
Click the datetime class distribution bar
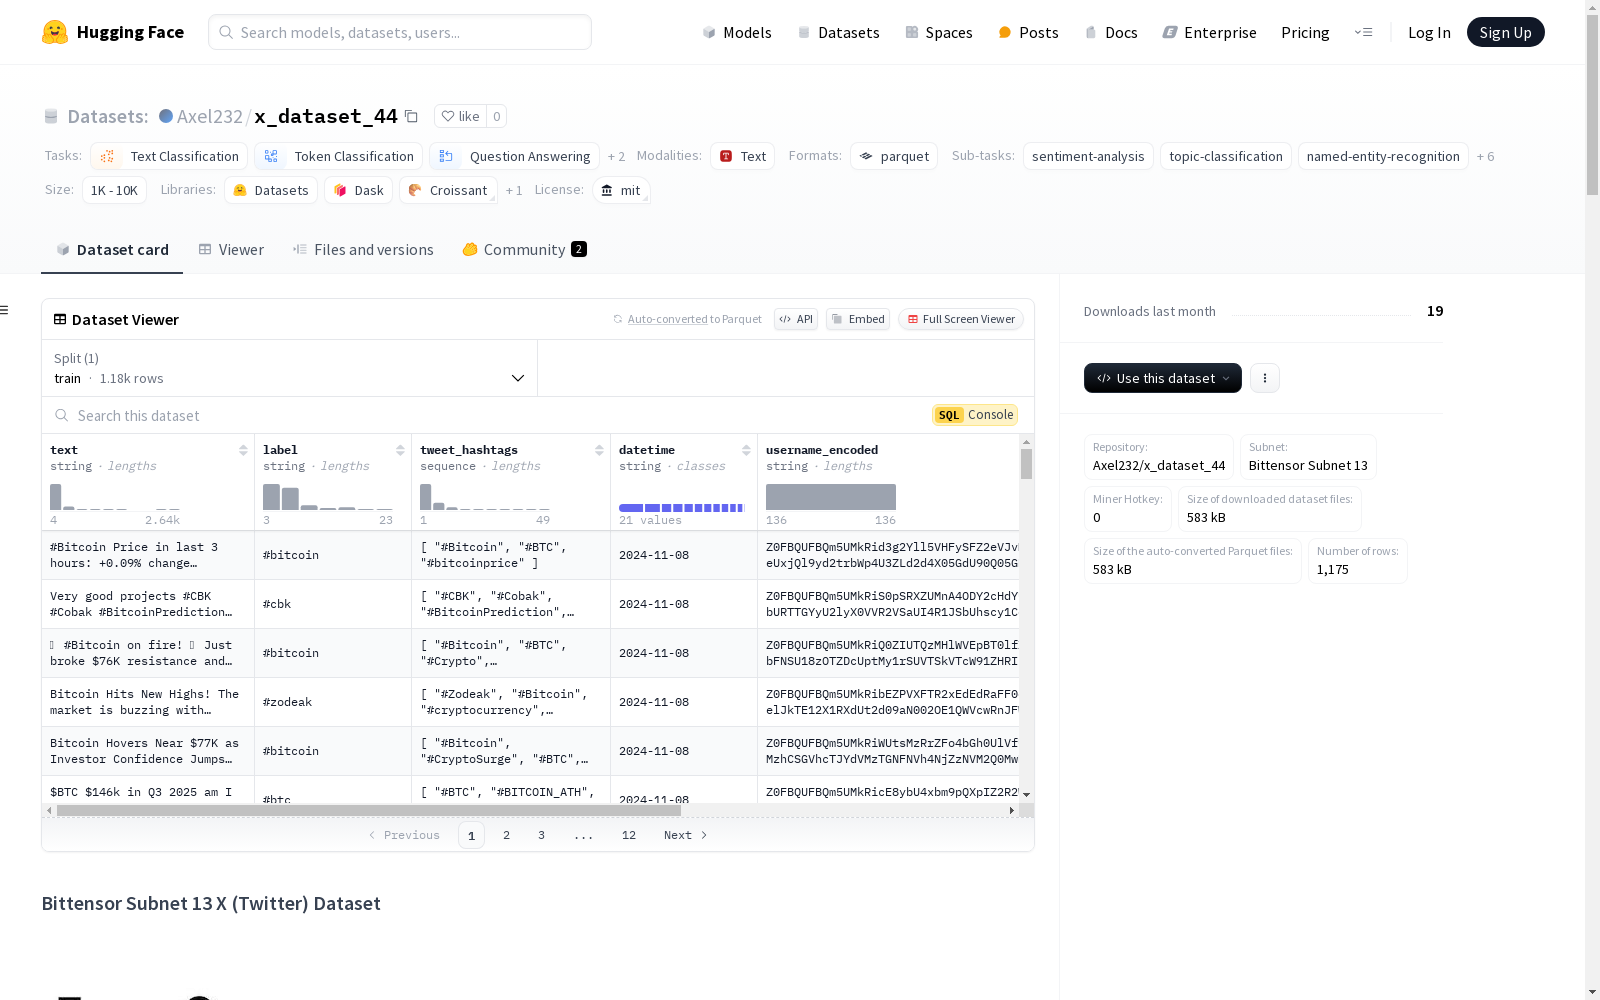tap(682, 508)
